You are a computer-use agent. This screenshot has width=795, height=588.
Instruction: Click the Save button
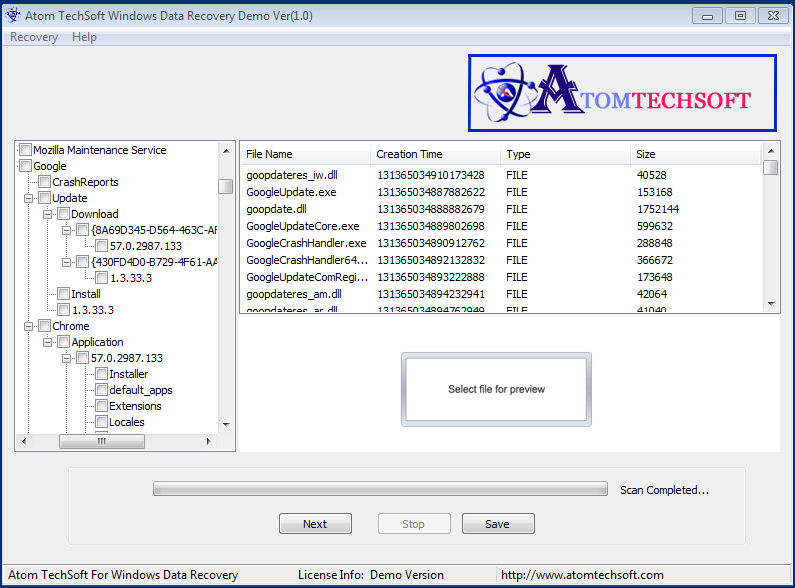tap(497, 524)
